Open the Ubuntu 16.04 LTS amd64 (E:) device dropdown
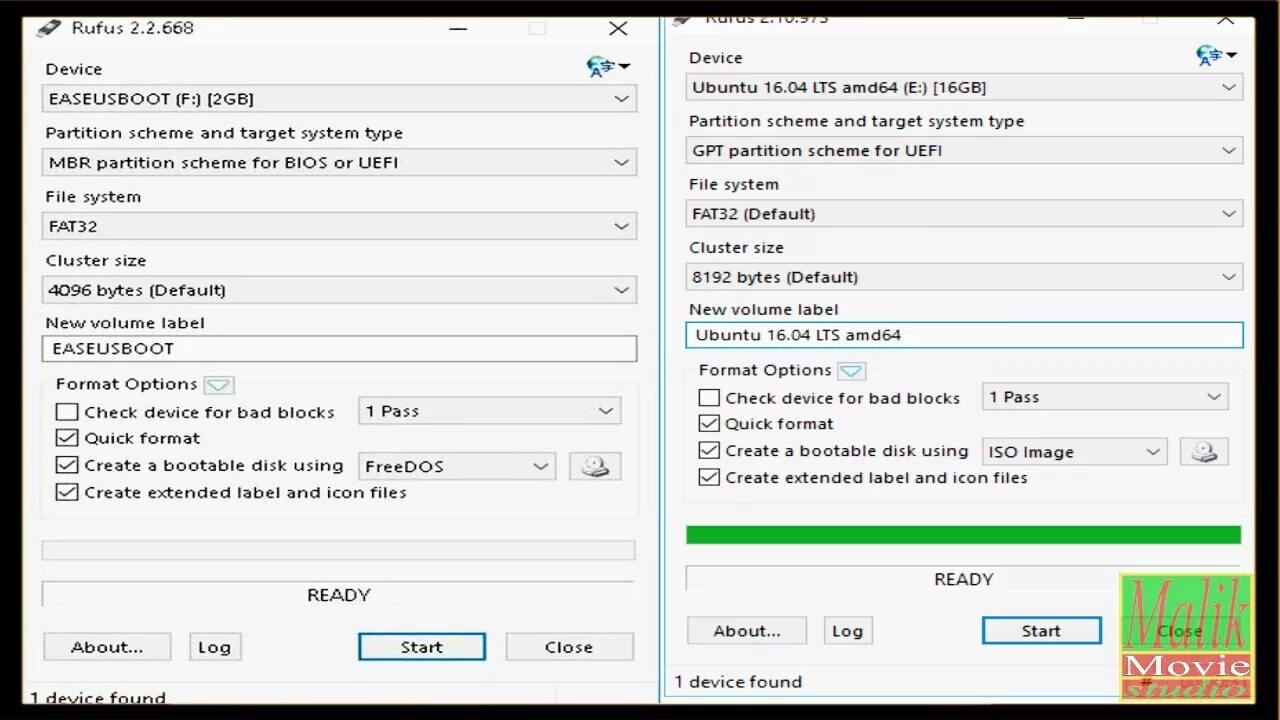 click(x=964, y=87)
